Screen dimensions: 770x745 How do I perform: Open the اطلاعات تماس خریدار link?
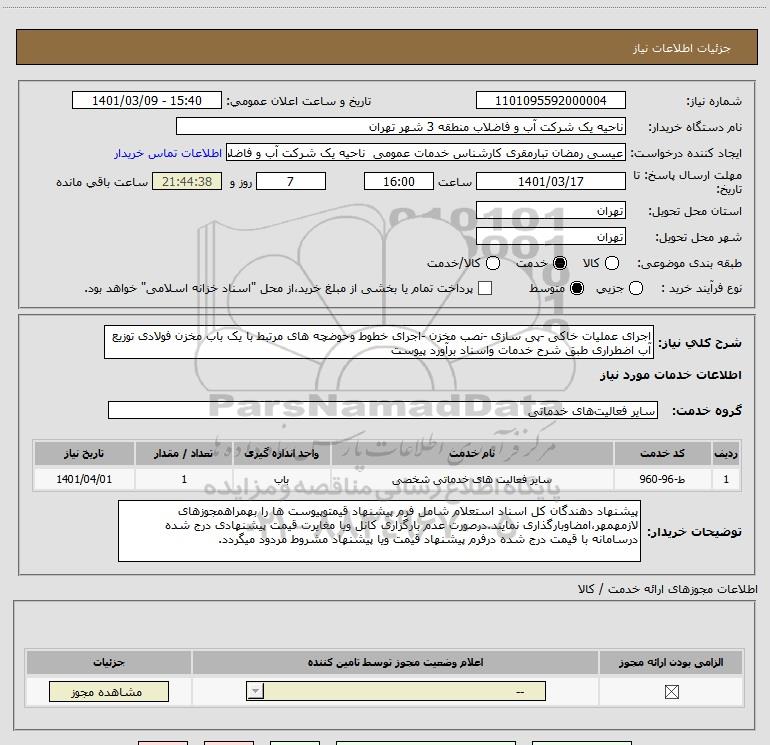tap(168, 153)
